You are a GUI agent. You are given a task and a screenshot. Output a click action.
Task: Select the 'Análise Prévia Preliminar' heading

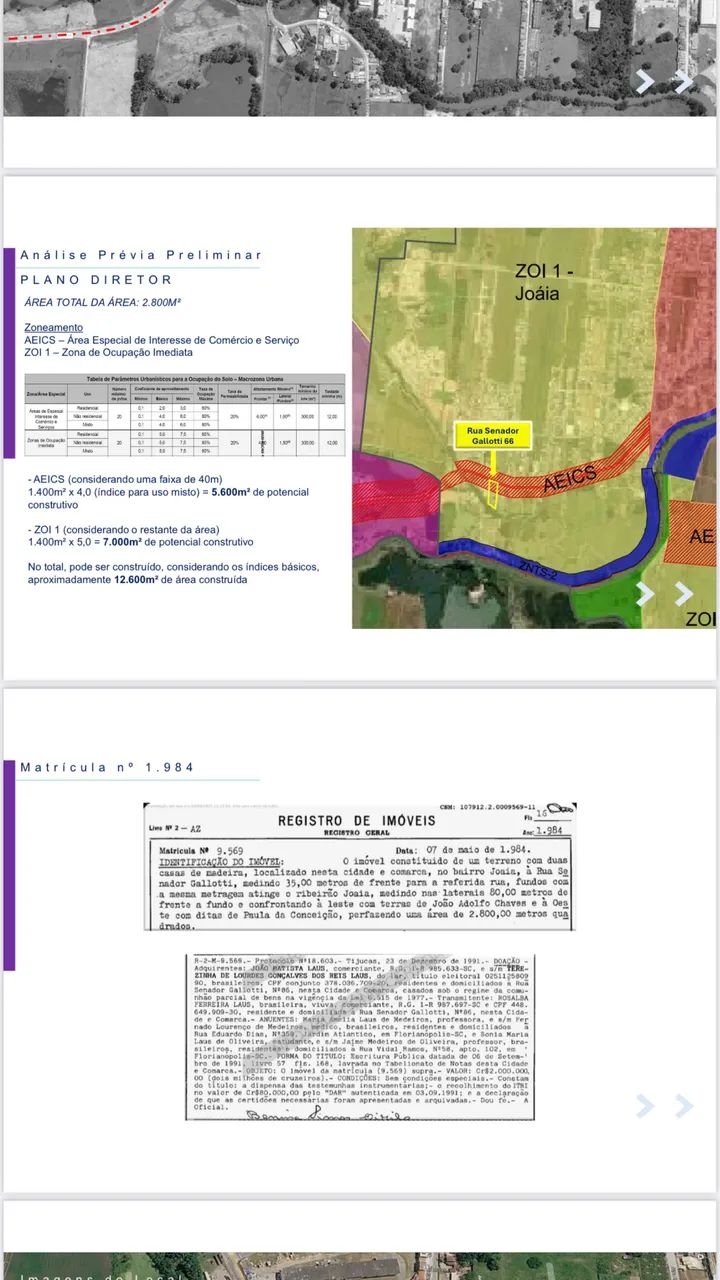point(141,255)
